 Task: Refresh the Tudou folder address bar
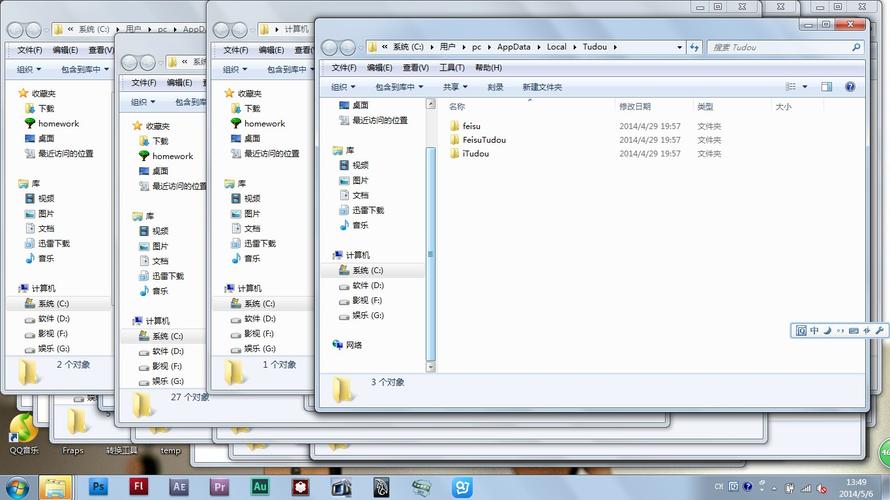coord(694,47)
